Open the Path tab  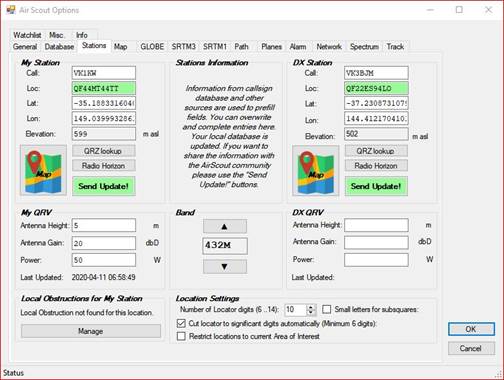tap(241, 47)
